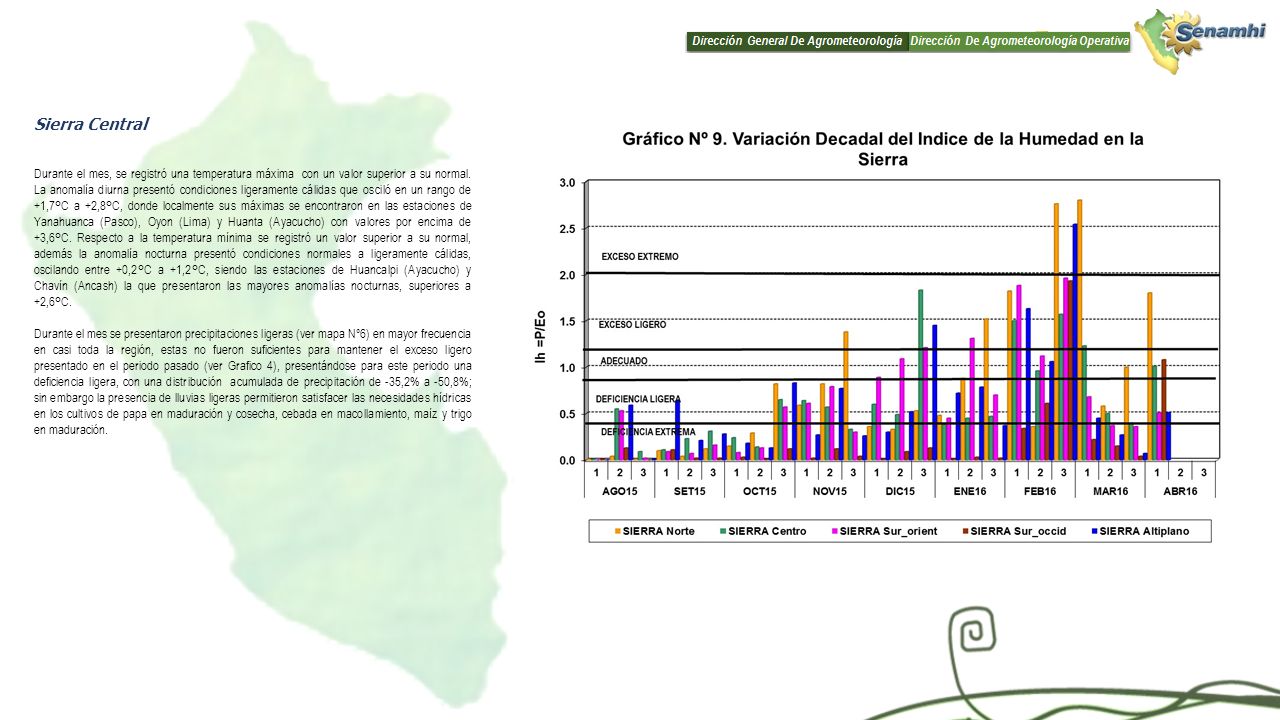Viewport: 1280px width, 720px height.
Task: Click the 2.0 value on the y-axis
Action: tap(566, 275)
